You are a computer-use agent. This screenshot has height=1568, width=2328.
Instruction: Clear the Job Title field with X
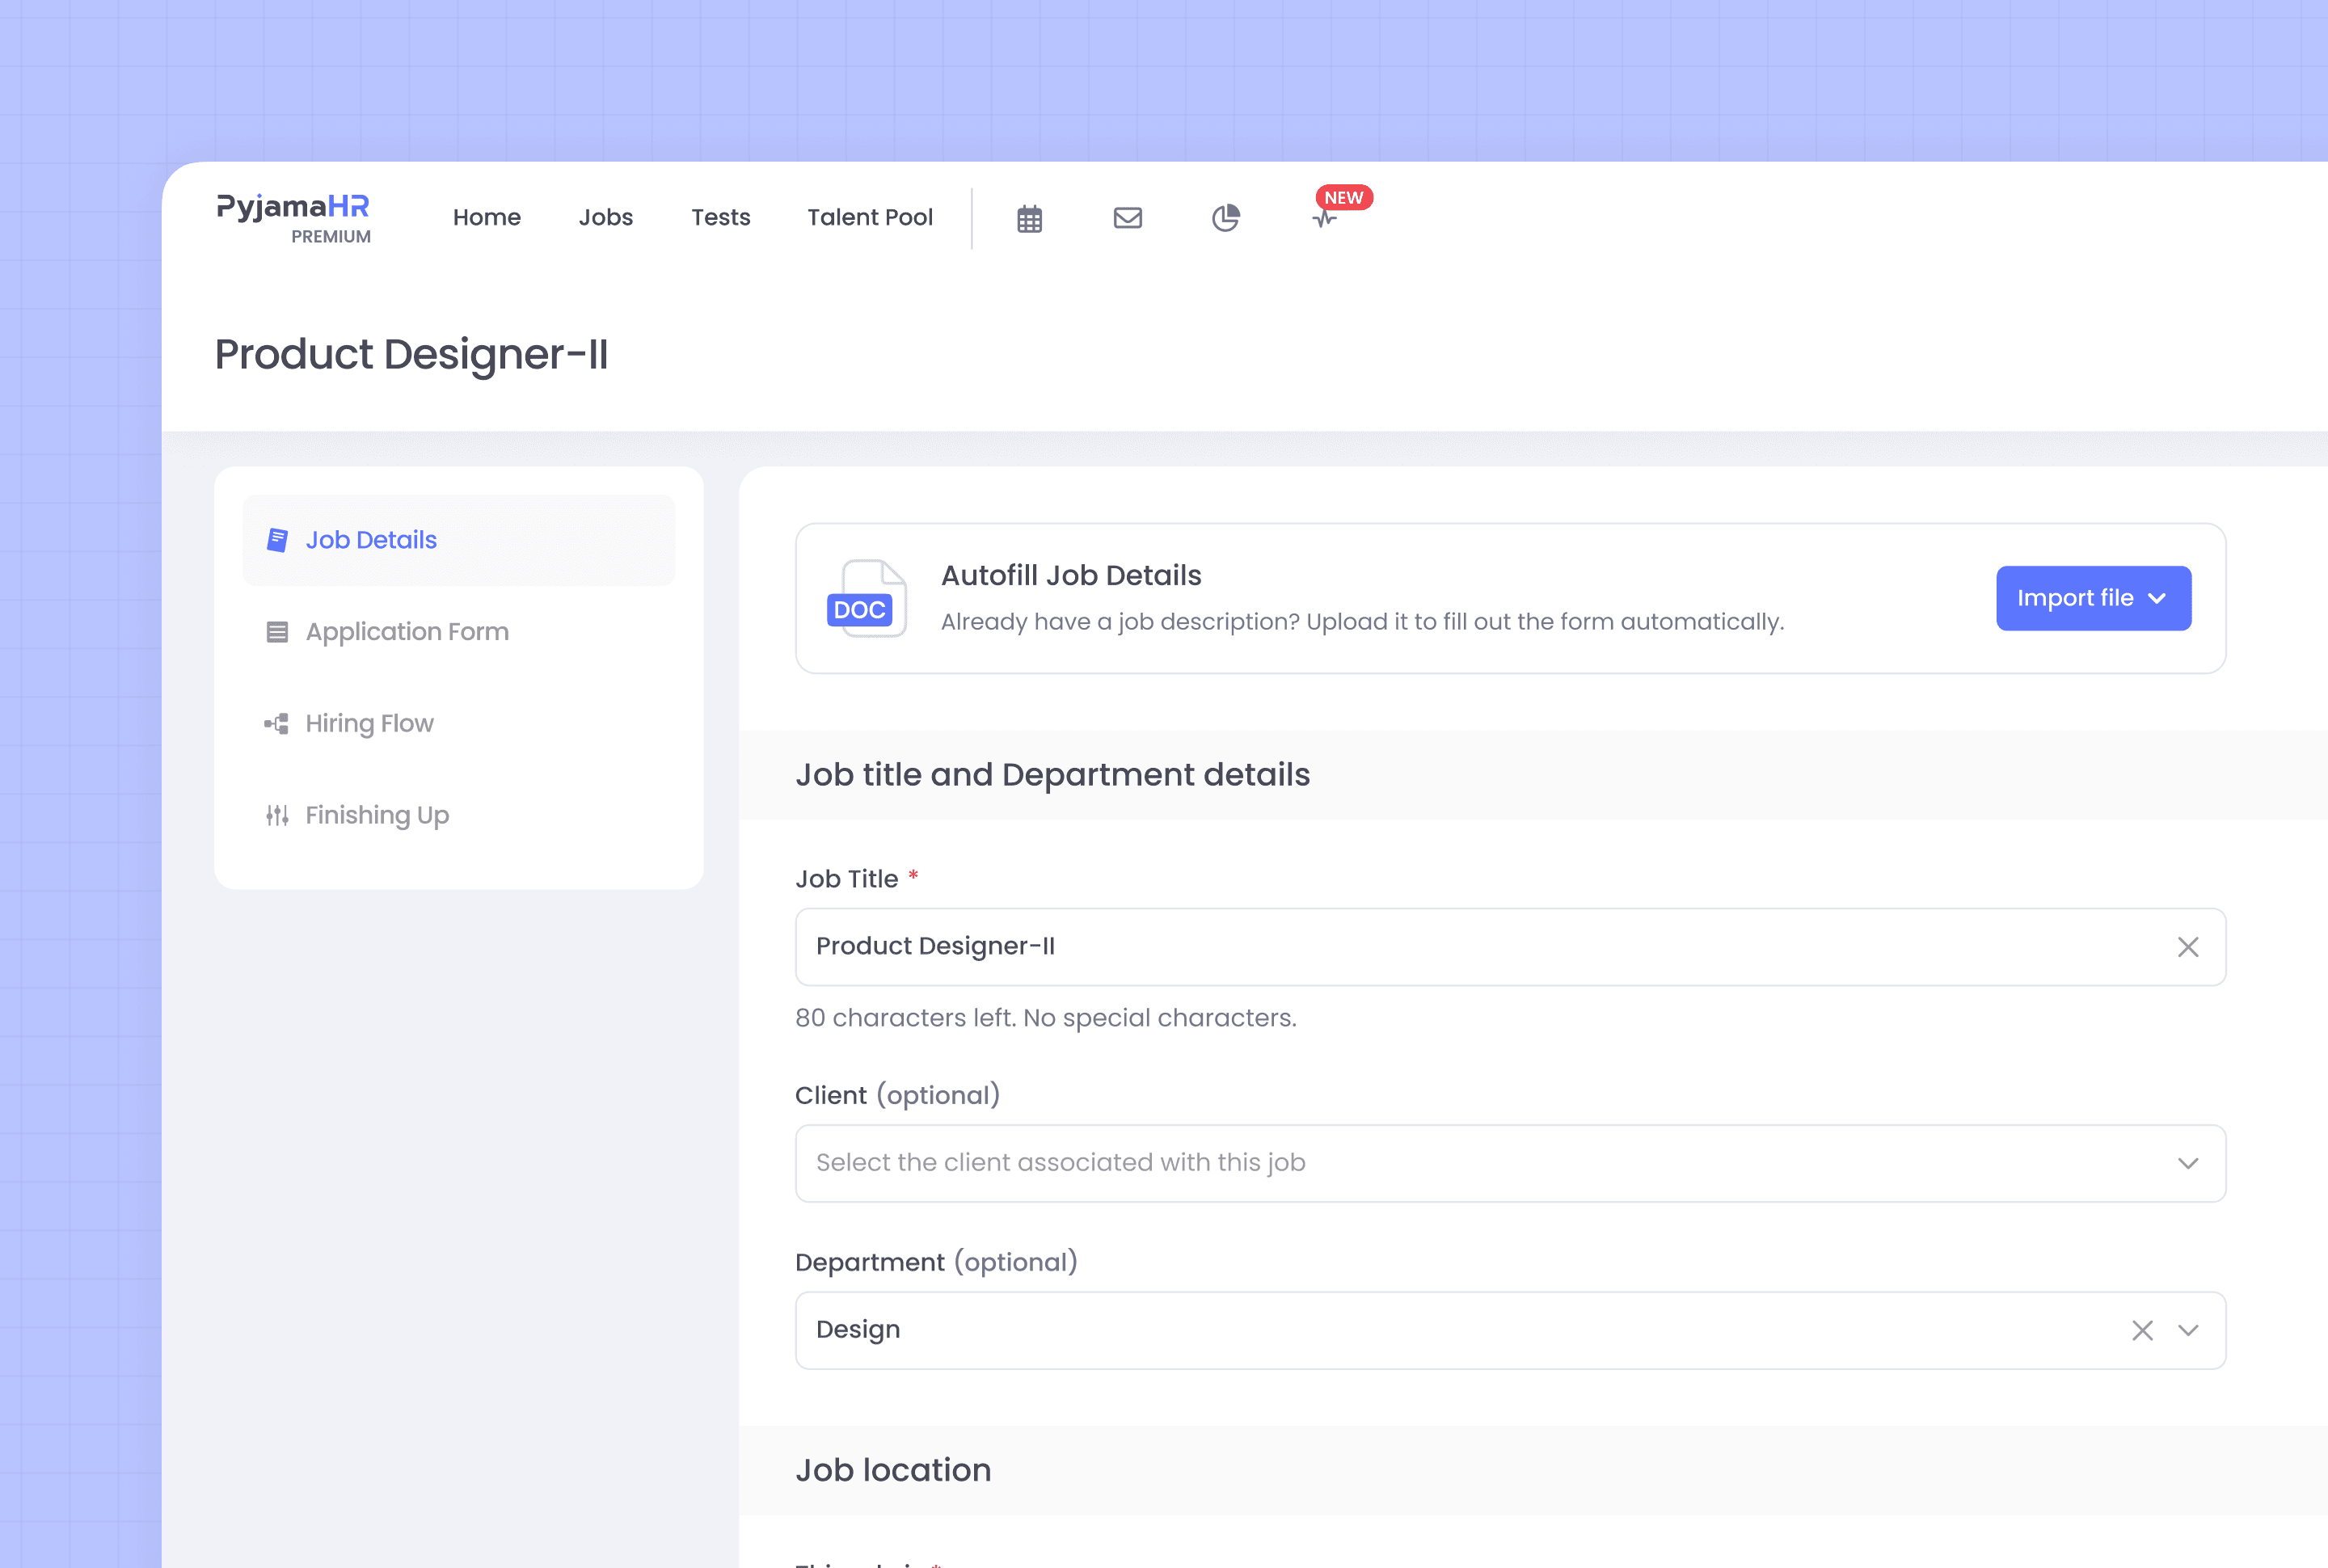[2187, 946]
